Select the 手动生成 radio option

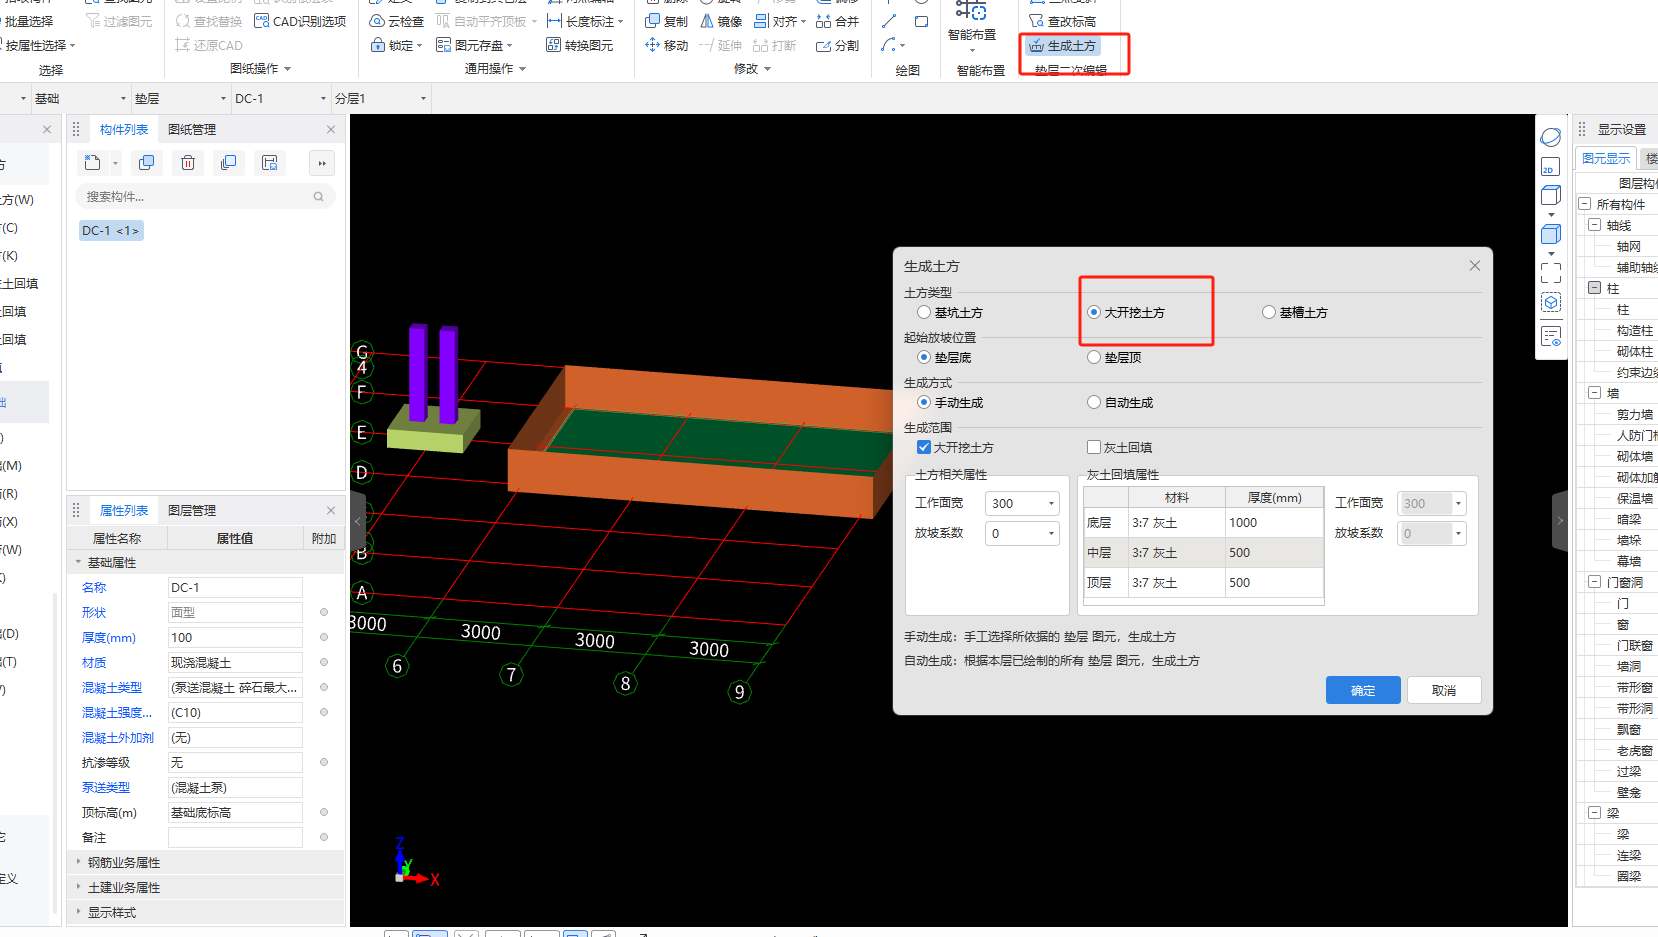(x=924, y=403)
